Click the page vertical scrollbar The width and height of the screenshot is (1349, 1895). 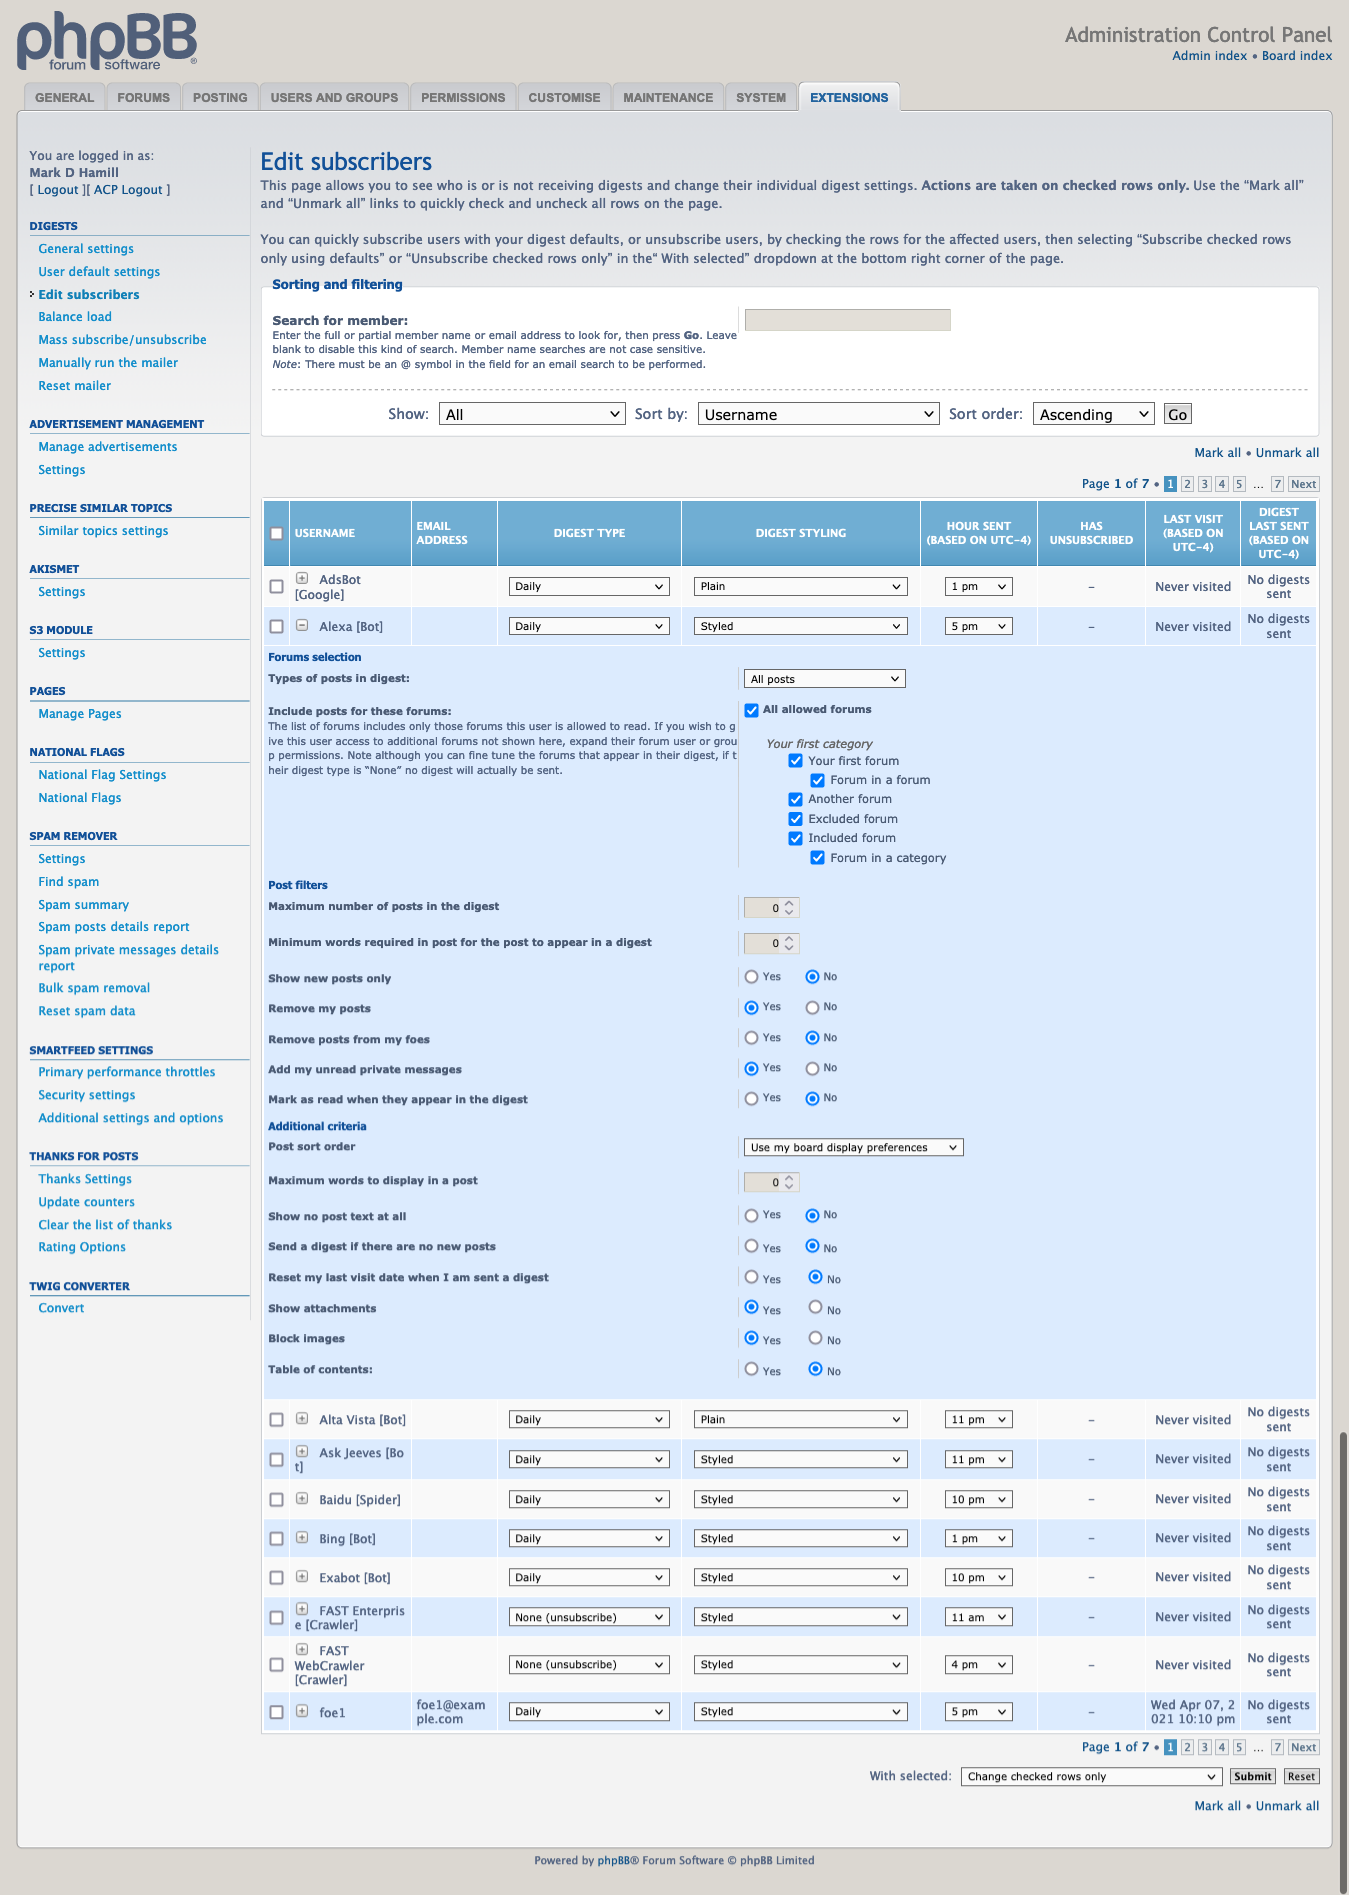pyautogui.click(x=1343, y=1660)
